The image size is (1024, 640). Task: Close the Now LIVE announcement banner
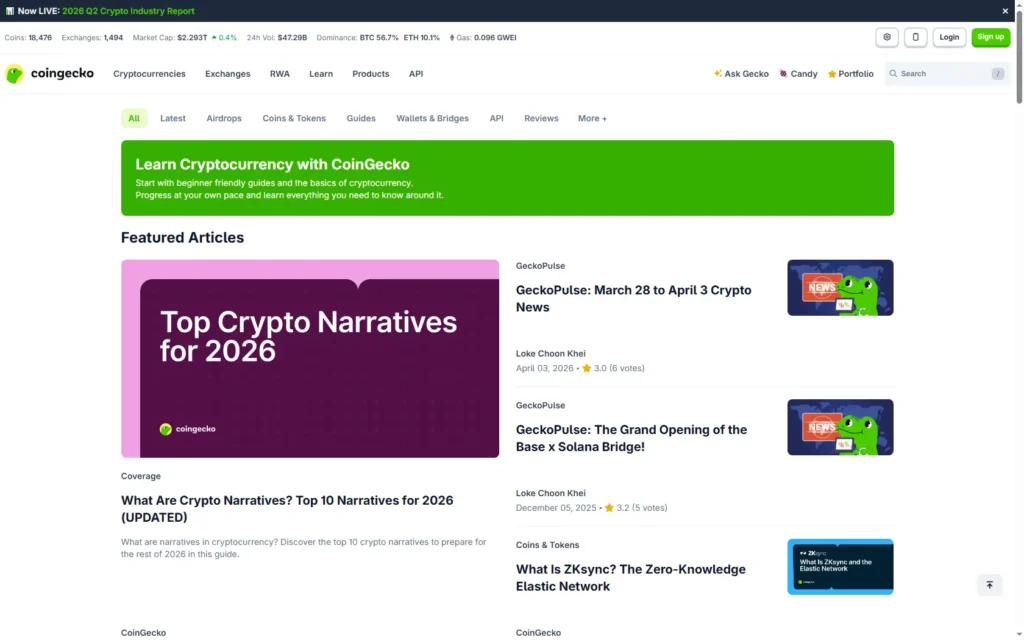tap(1005, 11)
